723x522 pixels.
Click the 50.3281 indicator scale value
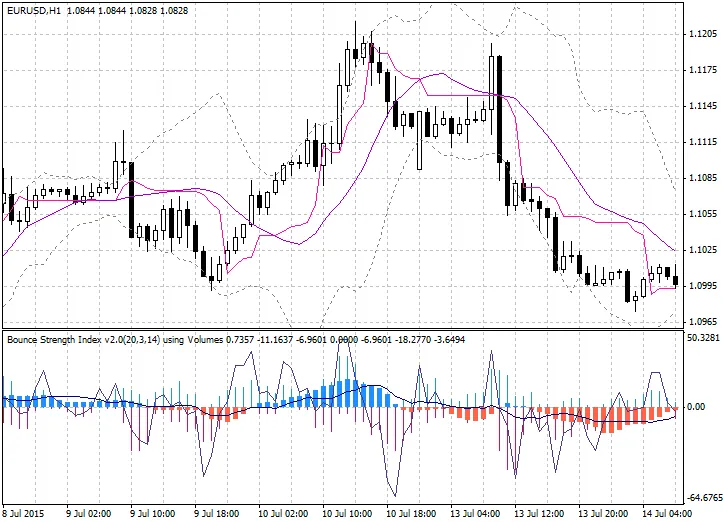[702, 340]
